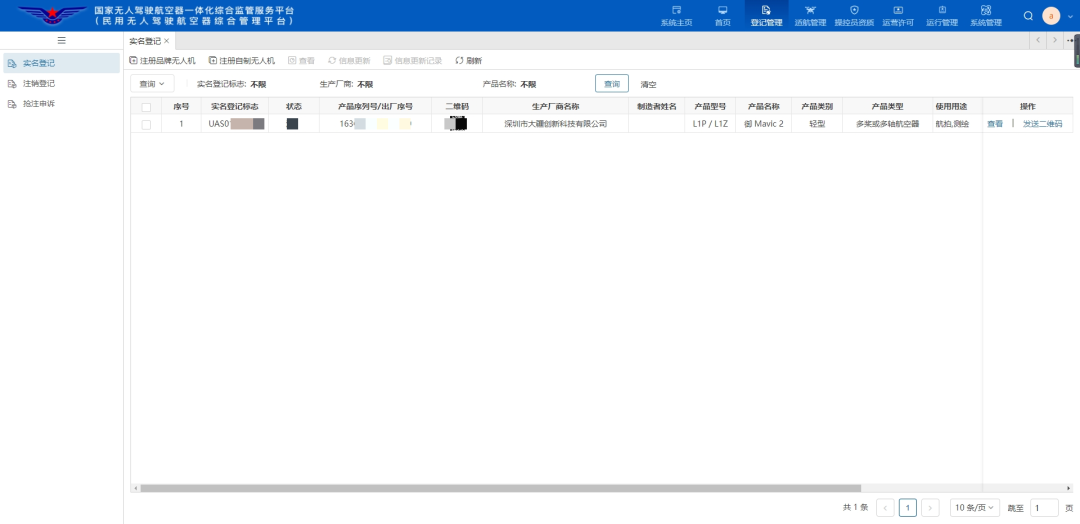Click 注册品牌无人机 toolbar button
Image resolution: width=1080 pixels, height=524 pixels.
(163, 61)
